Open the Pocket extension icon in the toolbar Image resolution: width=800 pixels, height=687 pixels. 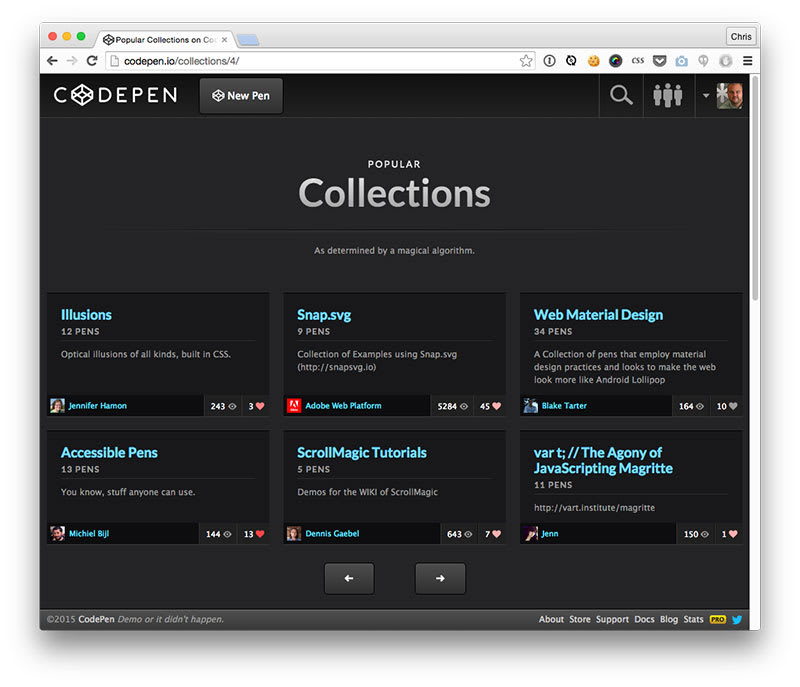660,60
